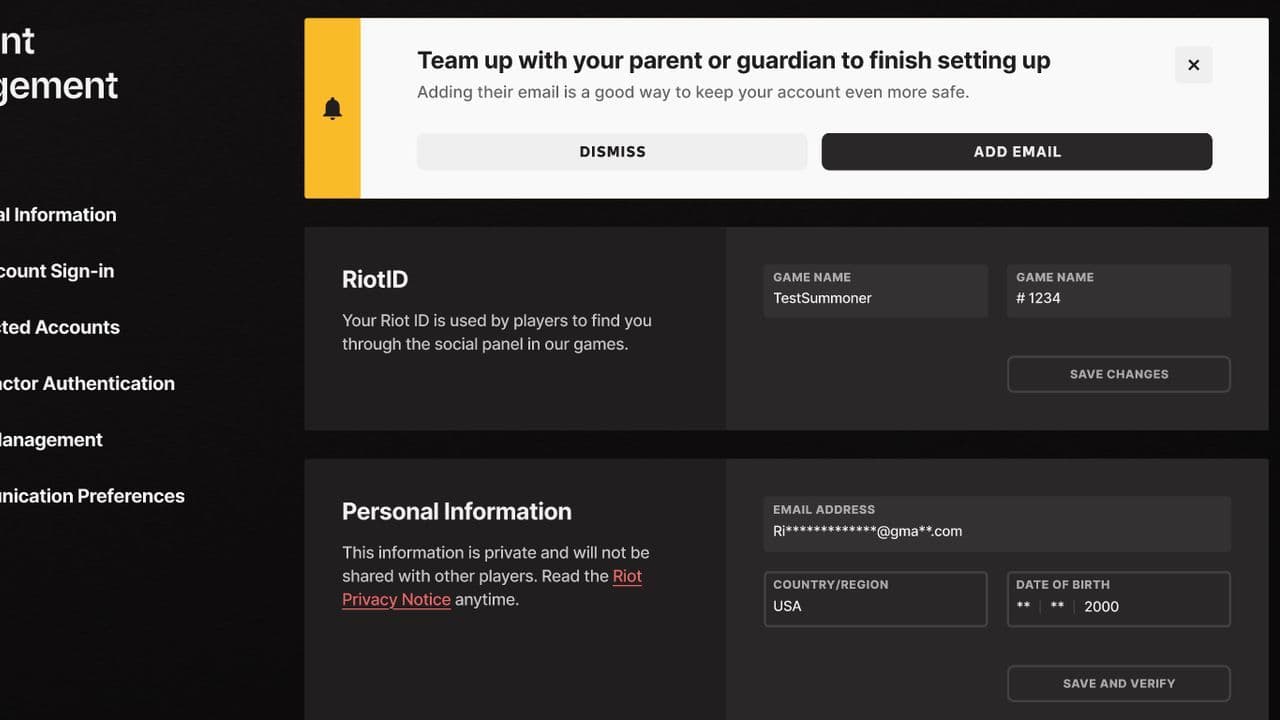Edit the TestSummoner game name field

click(875, 291)
